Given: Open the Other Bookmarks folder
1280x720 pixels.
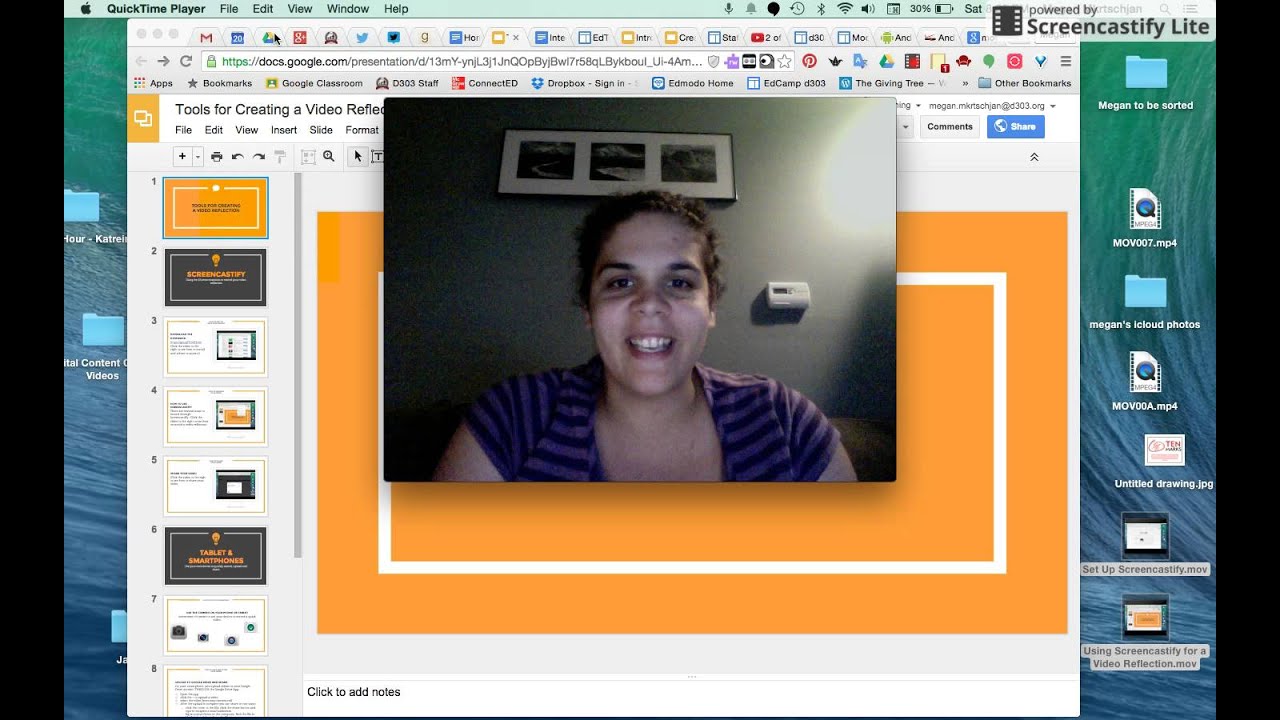Looking at the screenshot, I should 1025,83.
